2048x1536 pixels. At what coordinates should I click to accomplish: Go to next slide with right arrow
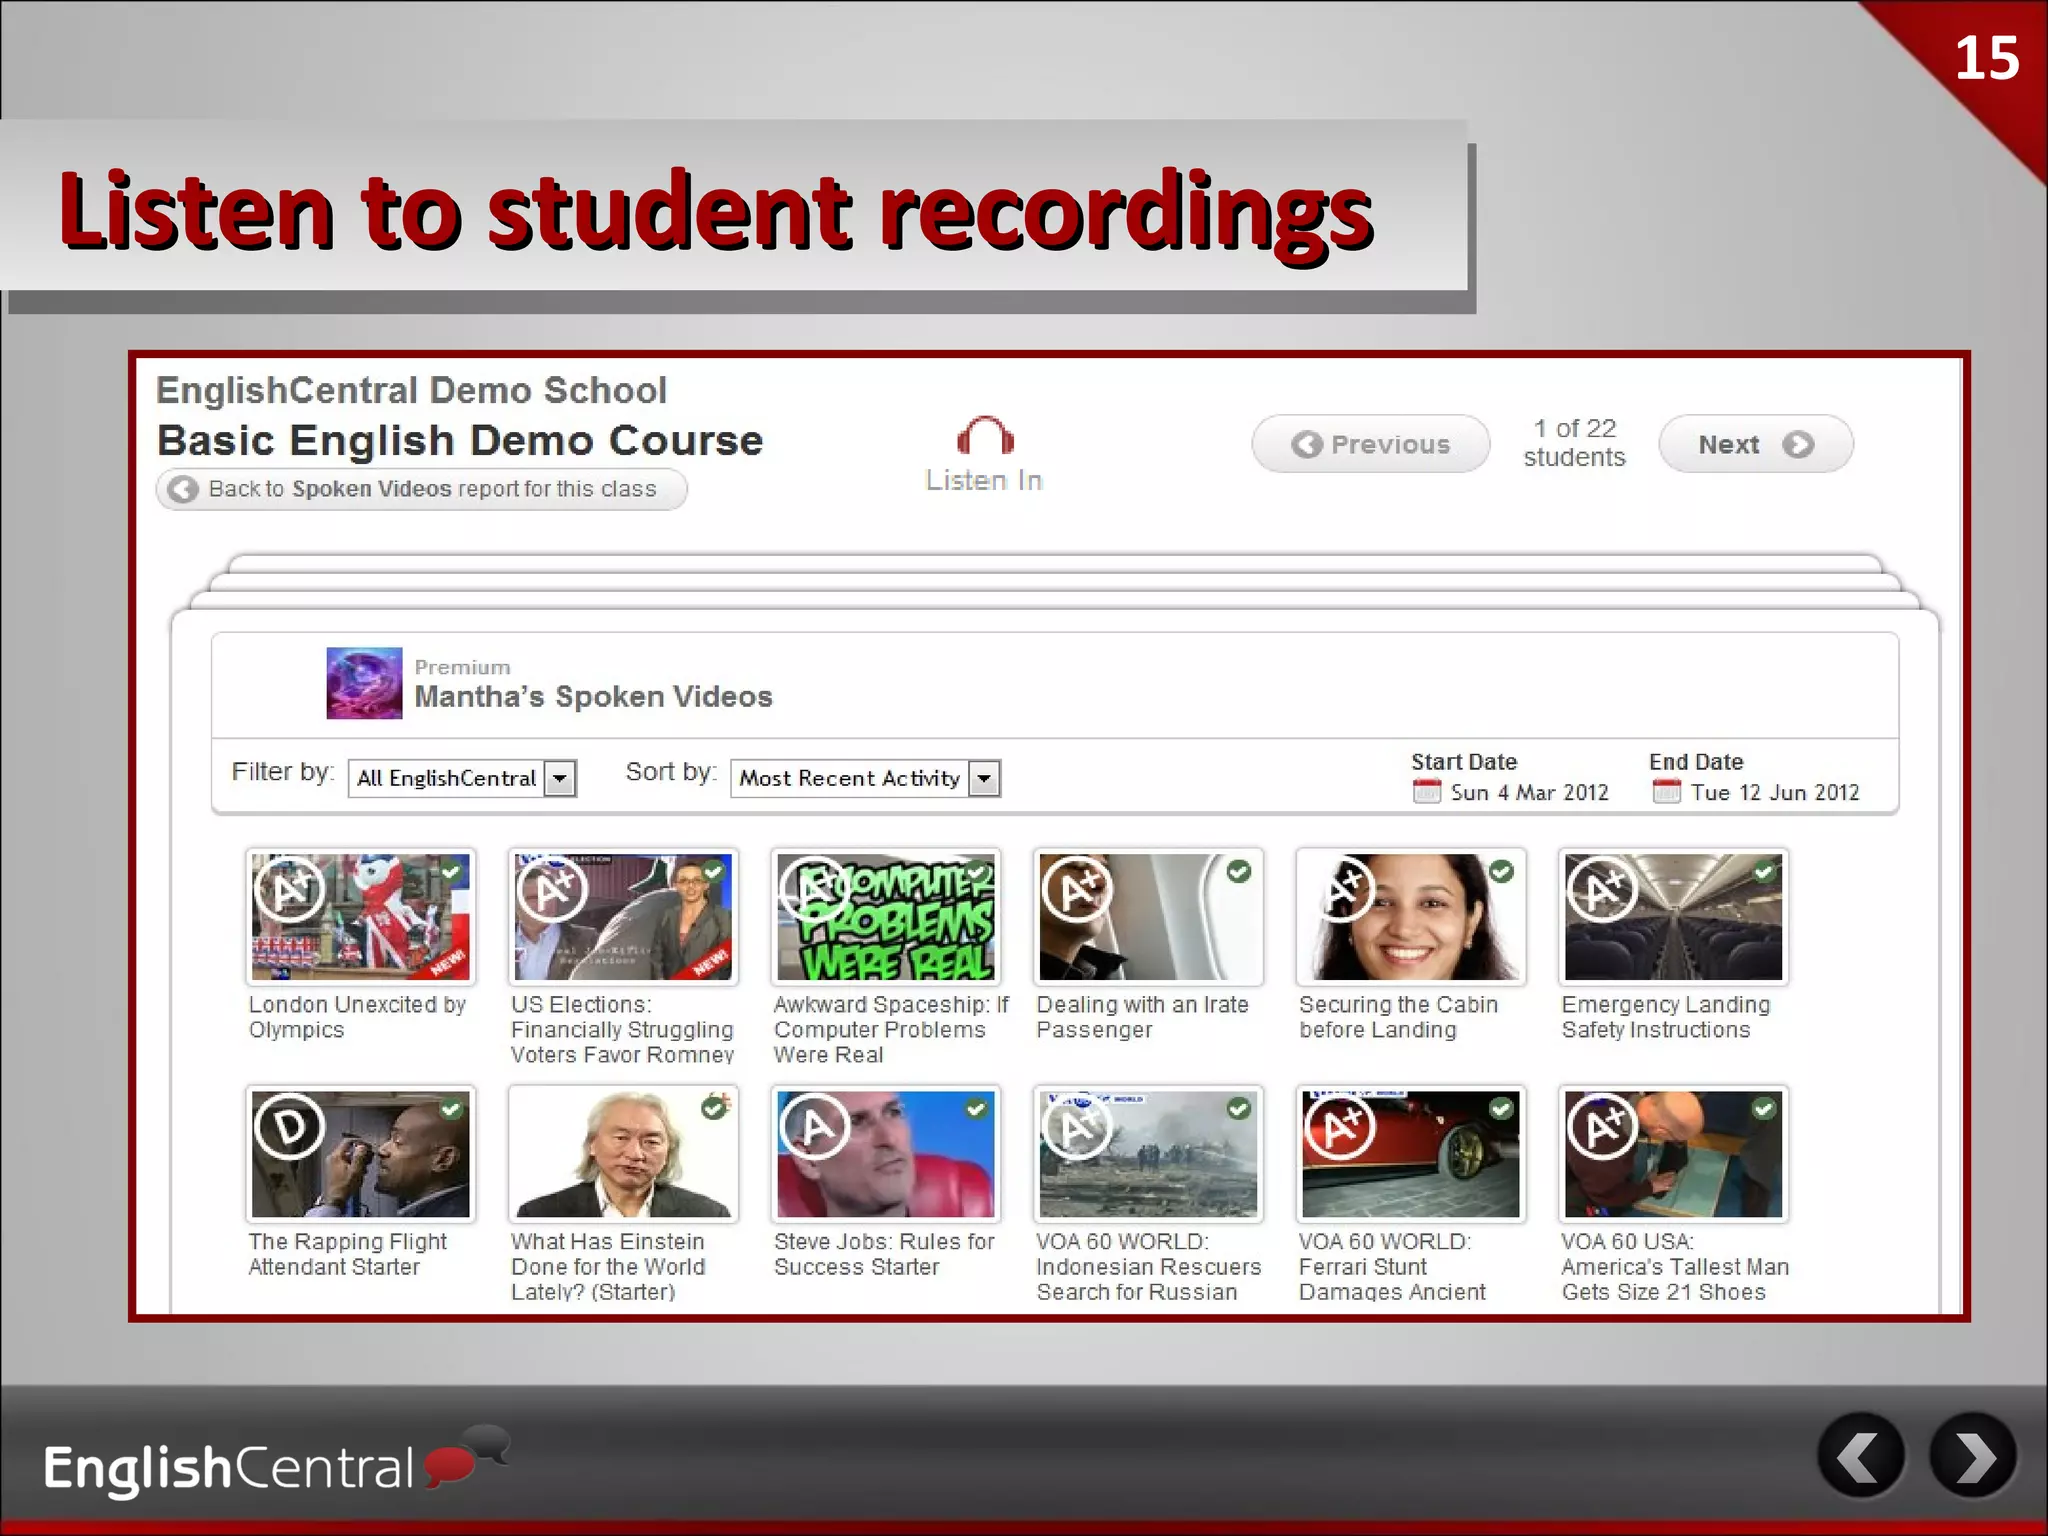tap(1972, 1455)
